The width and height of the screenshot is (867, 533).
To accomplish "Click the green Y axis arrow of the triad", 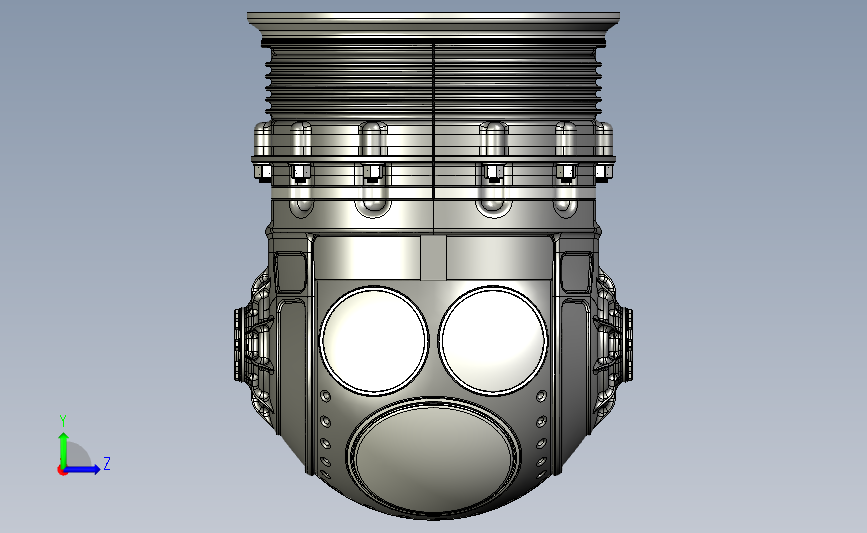I will coord(64,449).
